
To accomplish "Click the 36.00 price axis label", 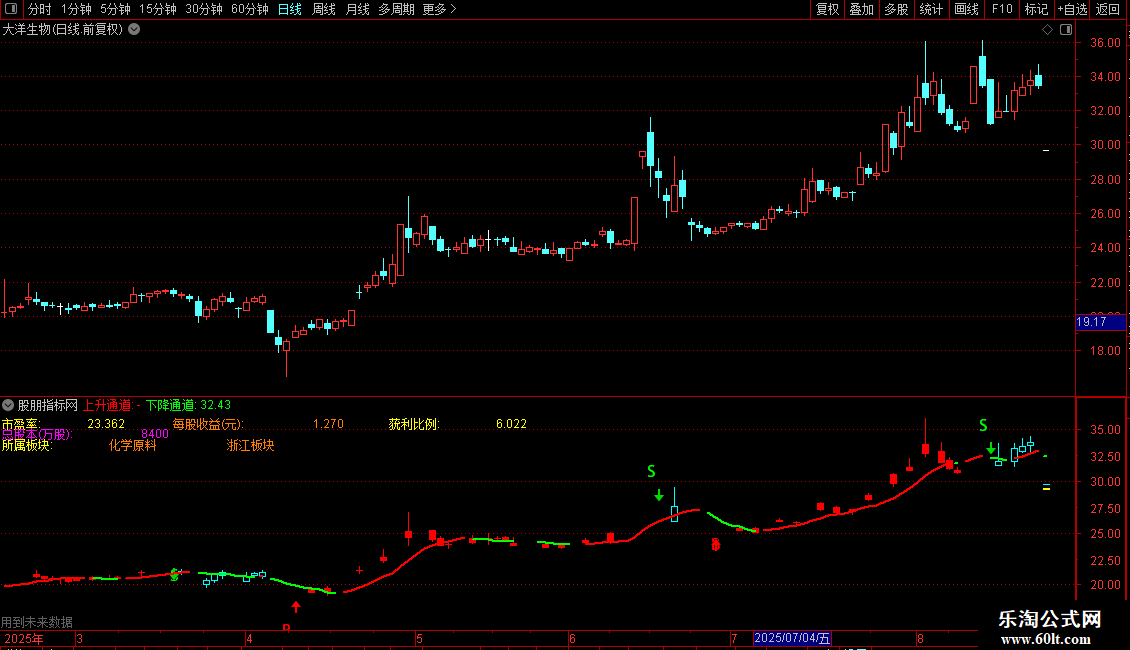I will coord(1105,43).
